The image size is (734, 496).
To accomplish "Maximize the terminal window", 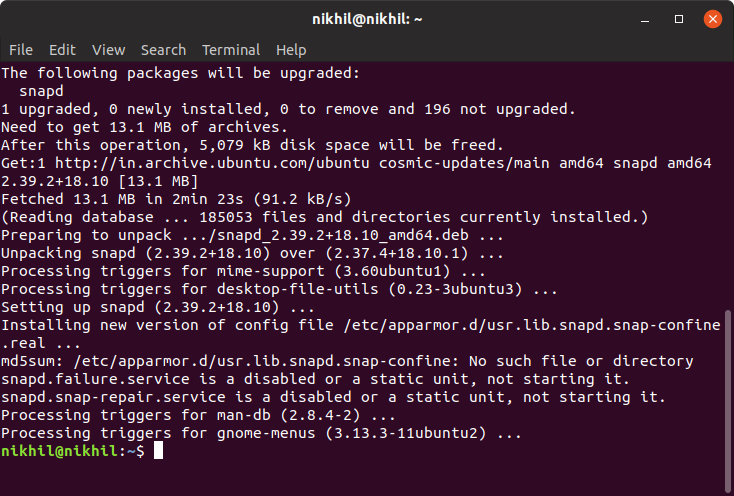I will [x=679, y=19].
